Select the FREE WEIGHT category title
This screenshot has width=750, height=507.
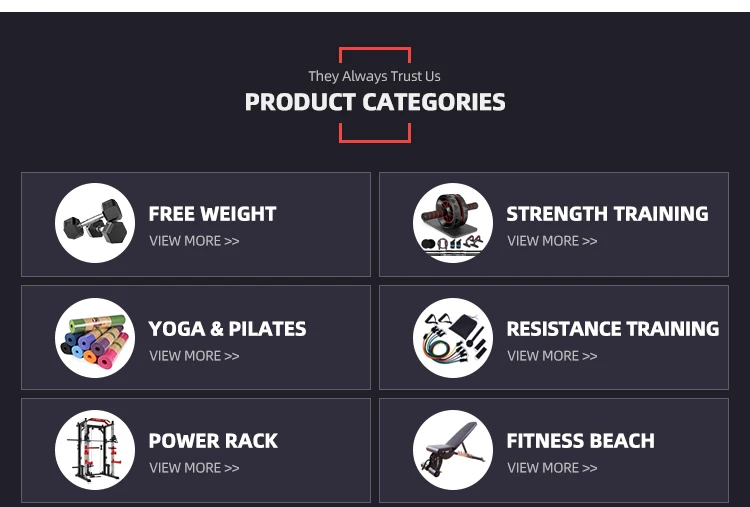[x=212, y=214]
